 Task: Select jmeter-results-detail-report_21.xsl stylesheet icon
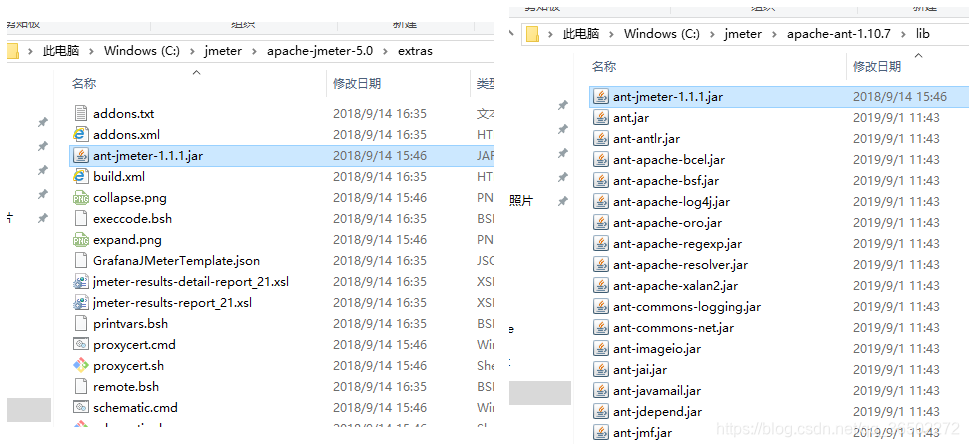(80, 282)
